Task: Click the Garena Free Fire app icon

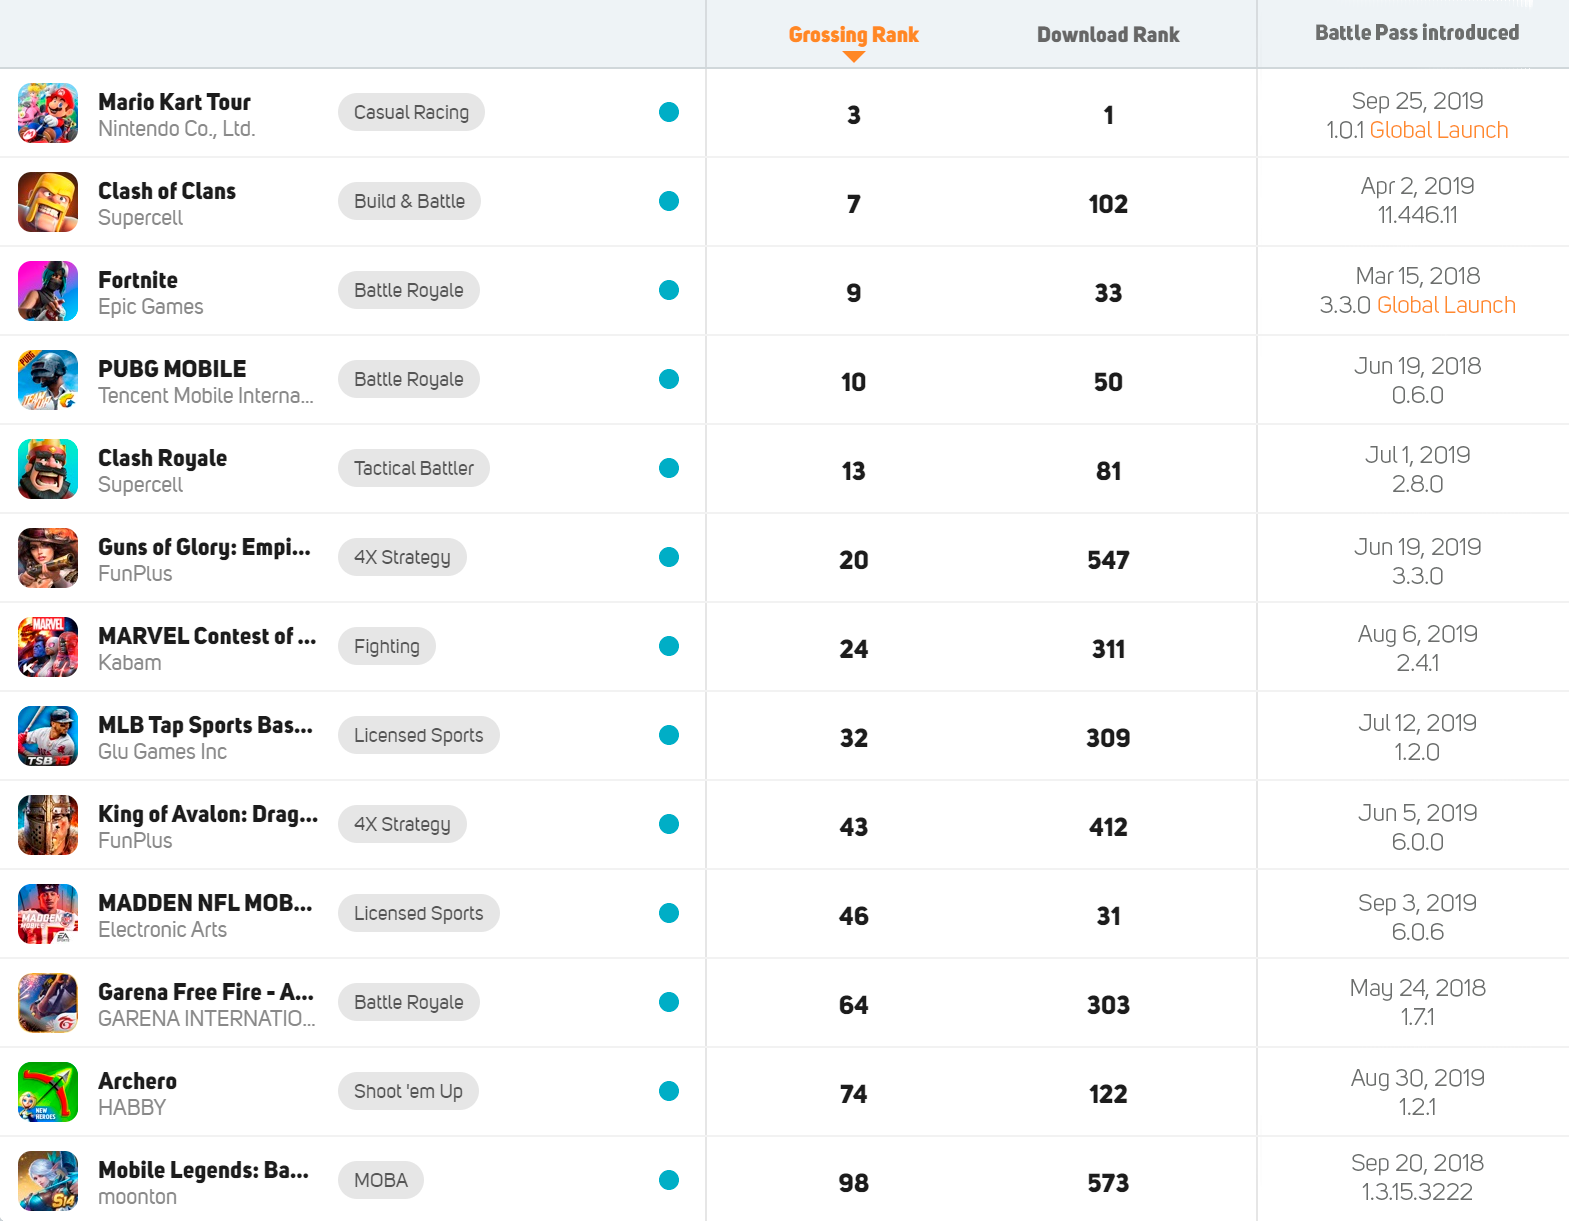Action: coord(48,1003)
